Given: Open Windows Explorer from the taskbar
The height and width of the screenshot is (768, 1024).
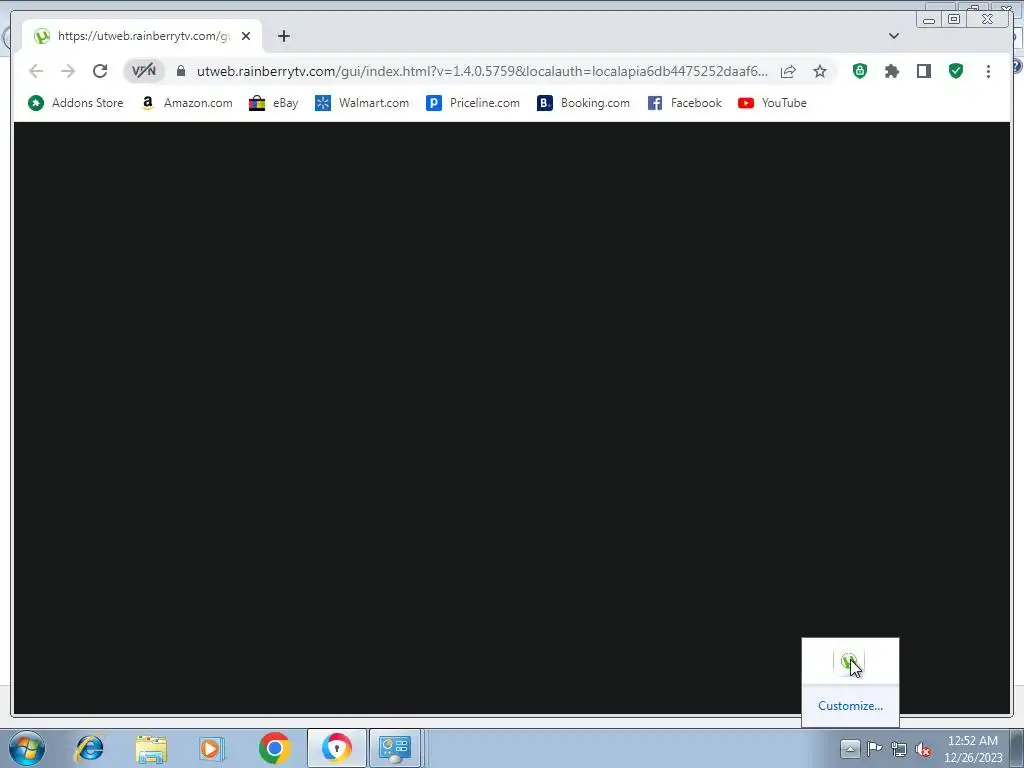Looking at the screenshot, I should [x=151, y=748].
